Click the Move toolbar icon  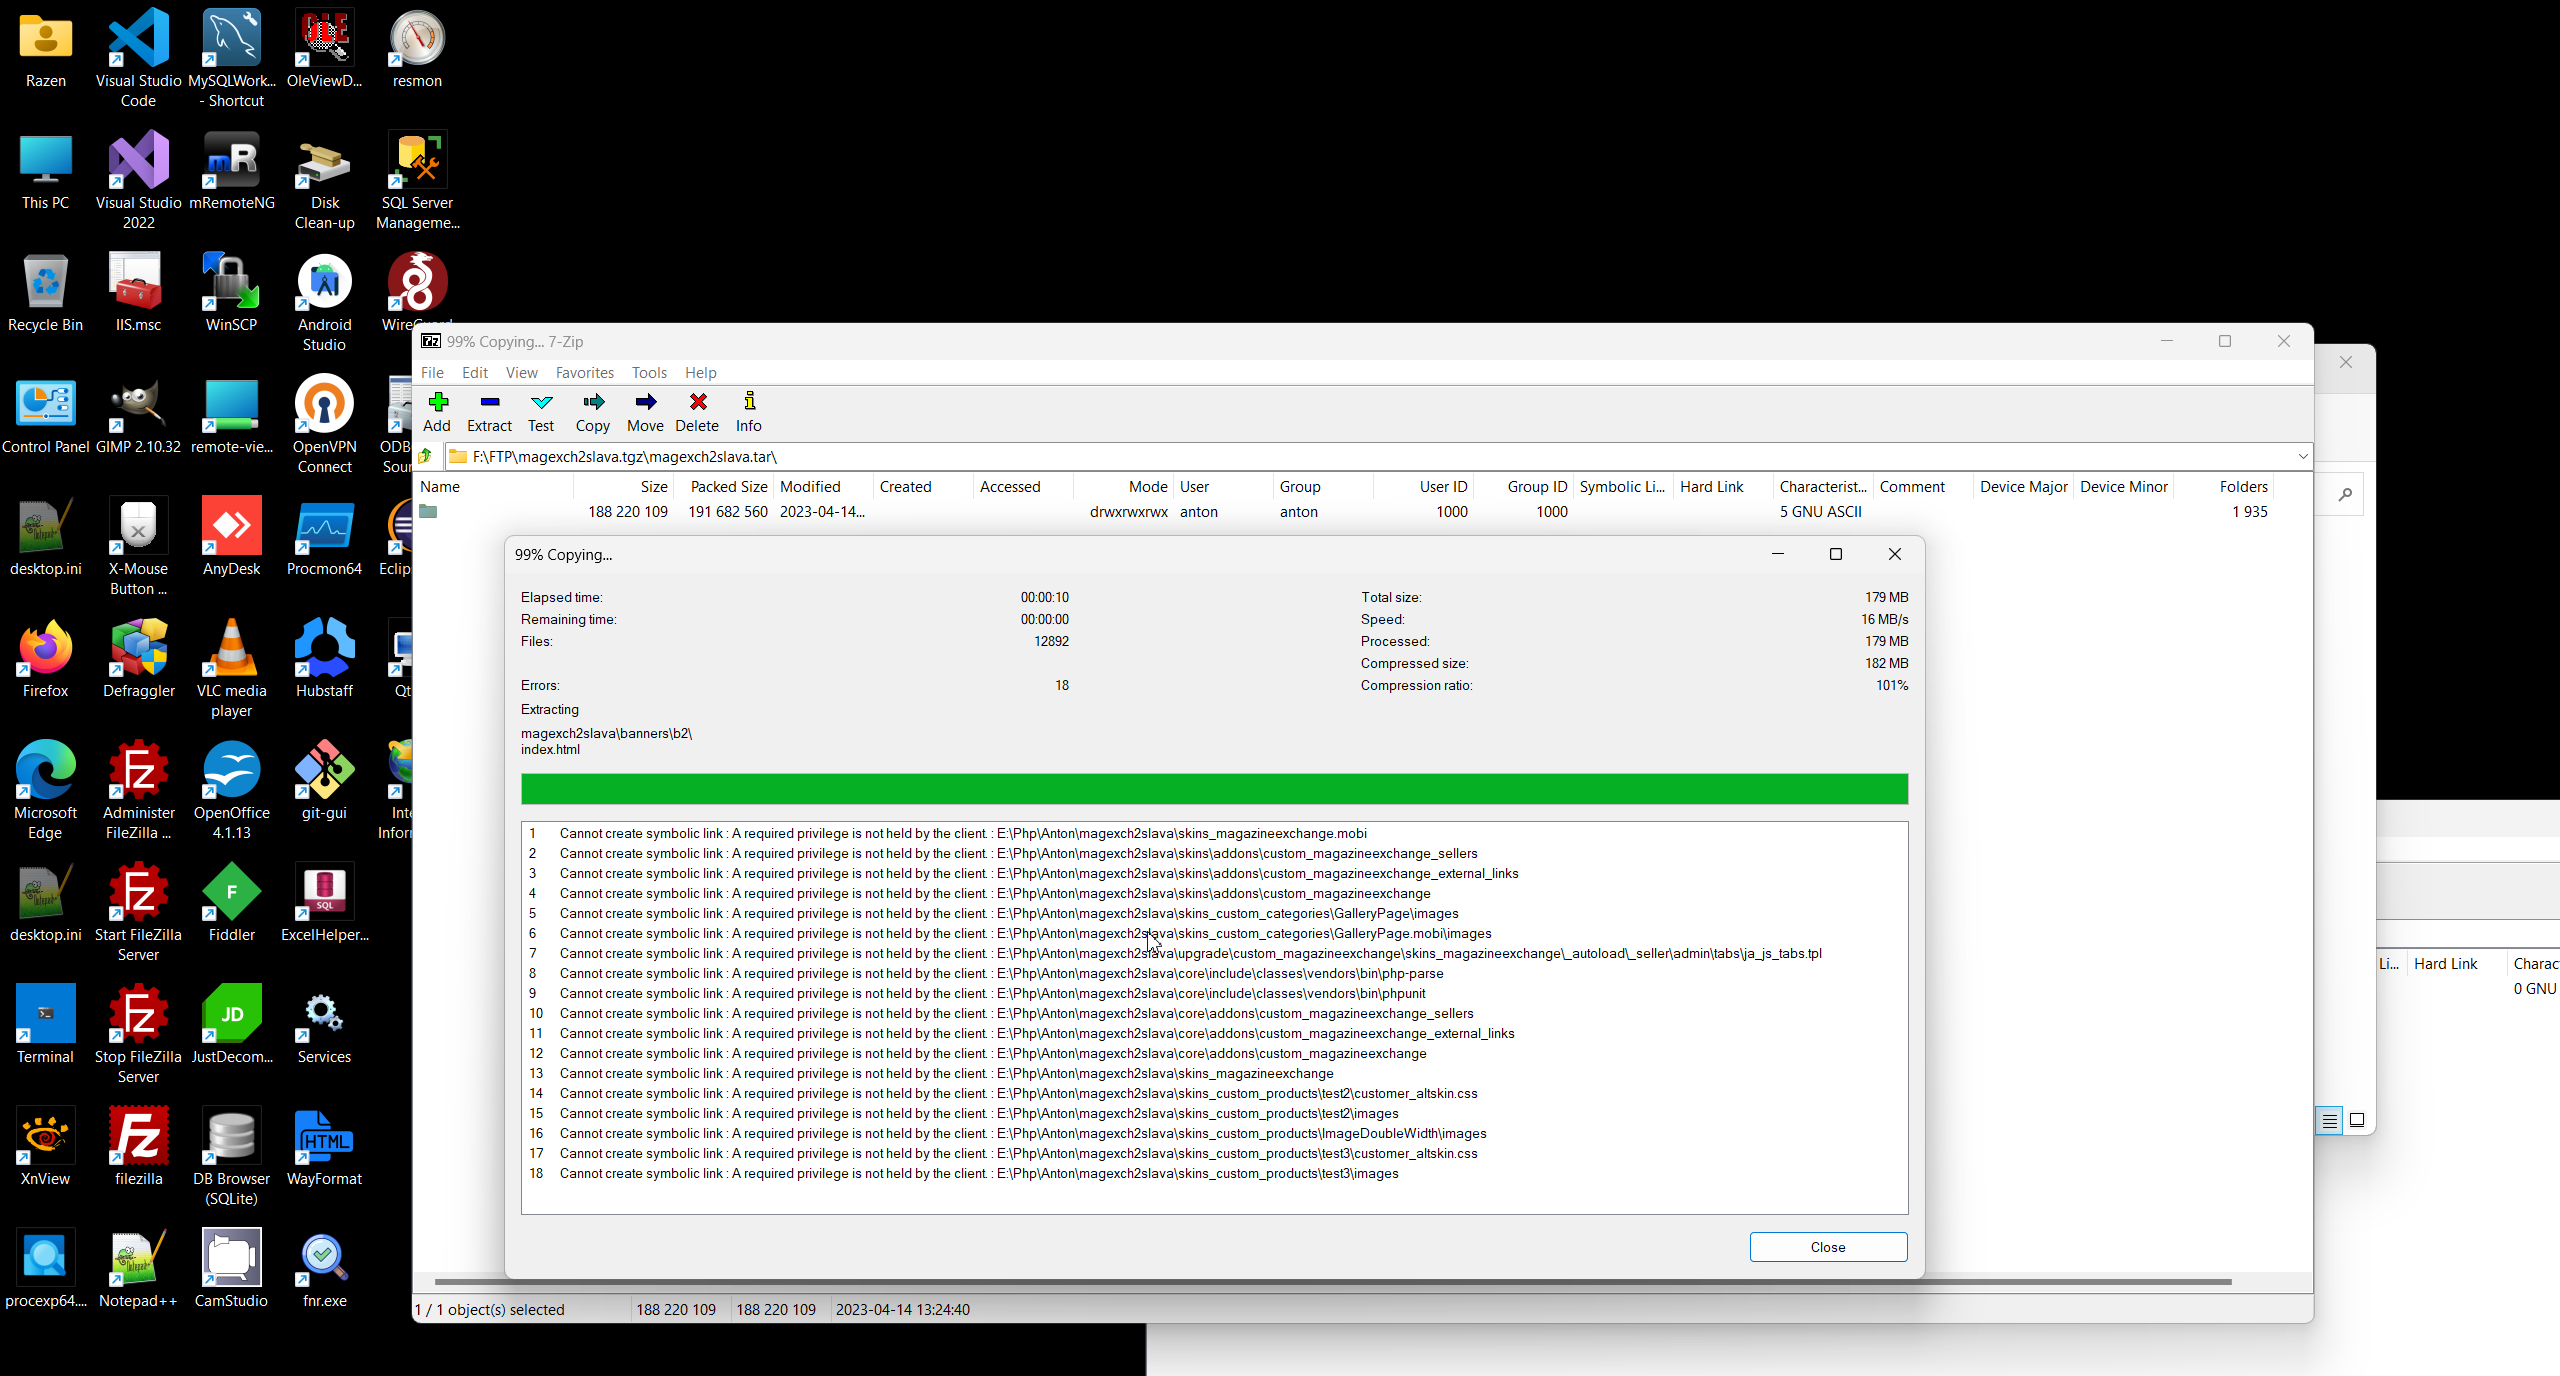(x=645, y=411)
